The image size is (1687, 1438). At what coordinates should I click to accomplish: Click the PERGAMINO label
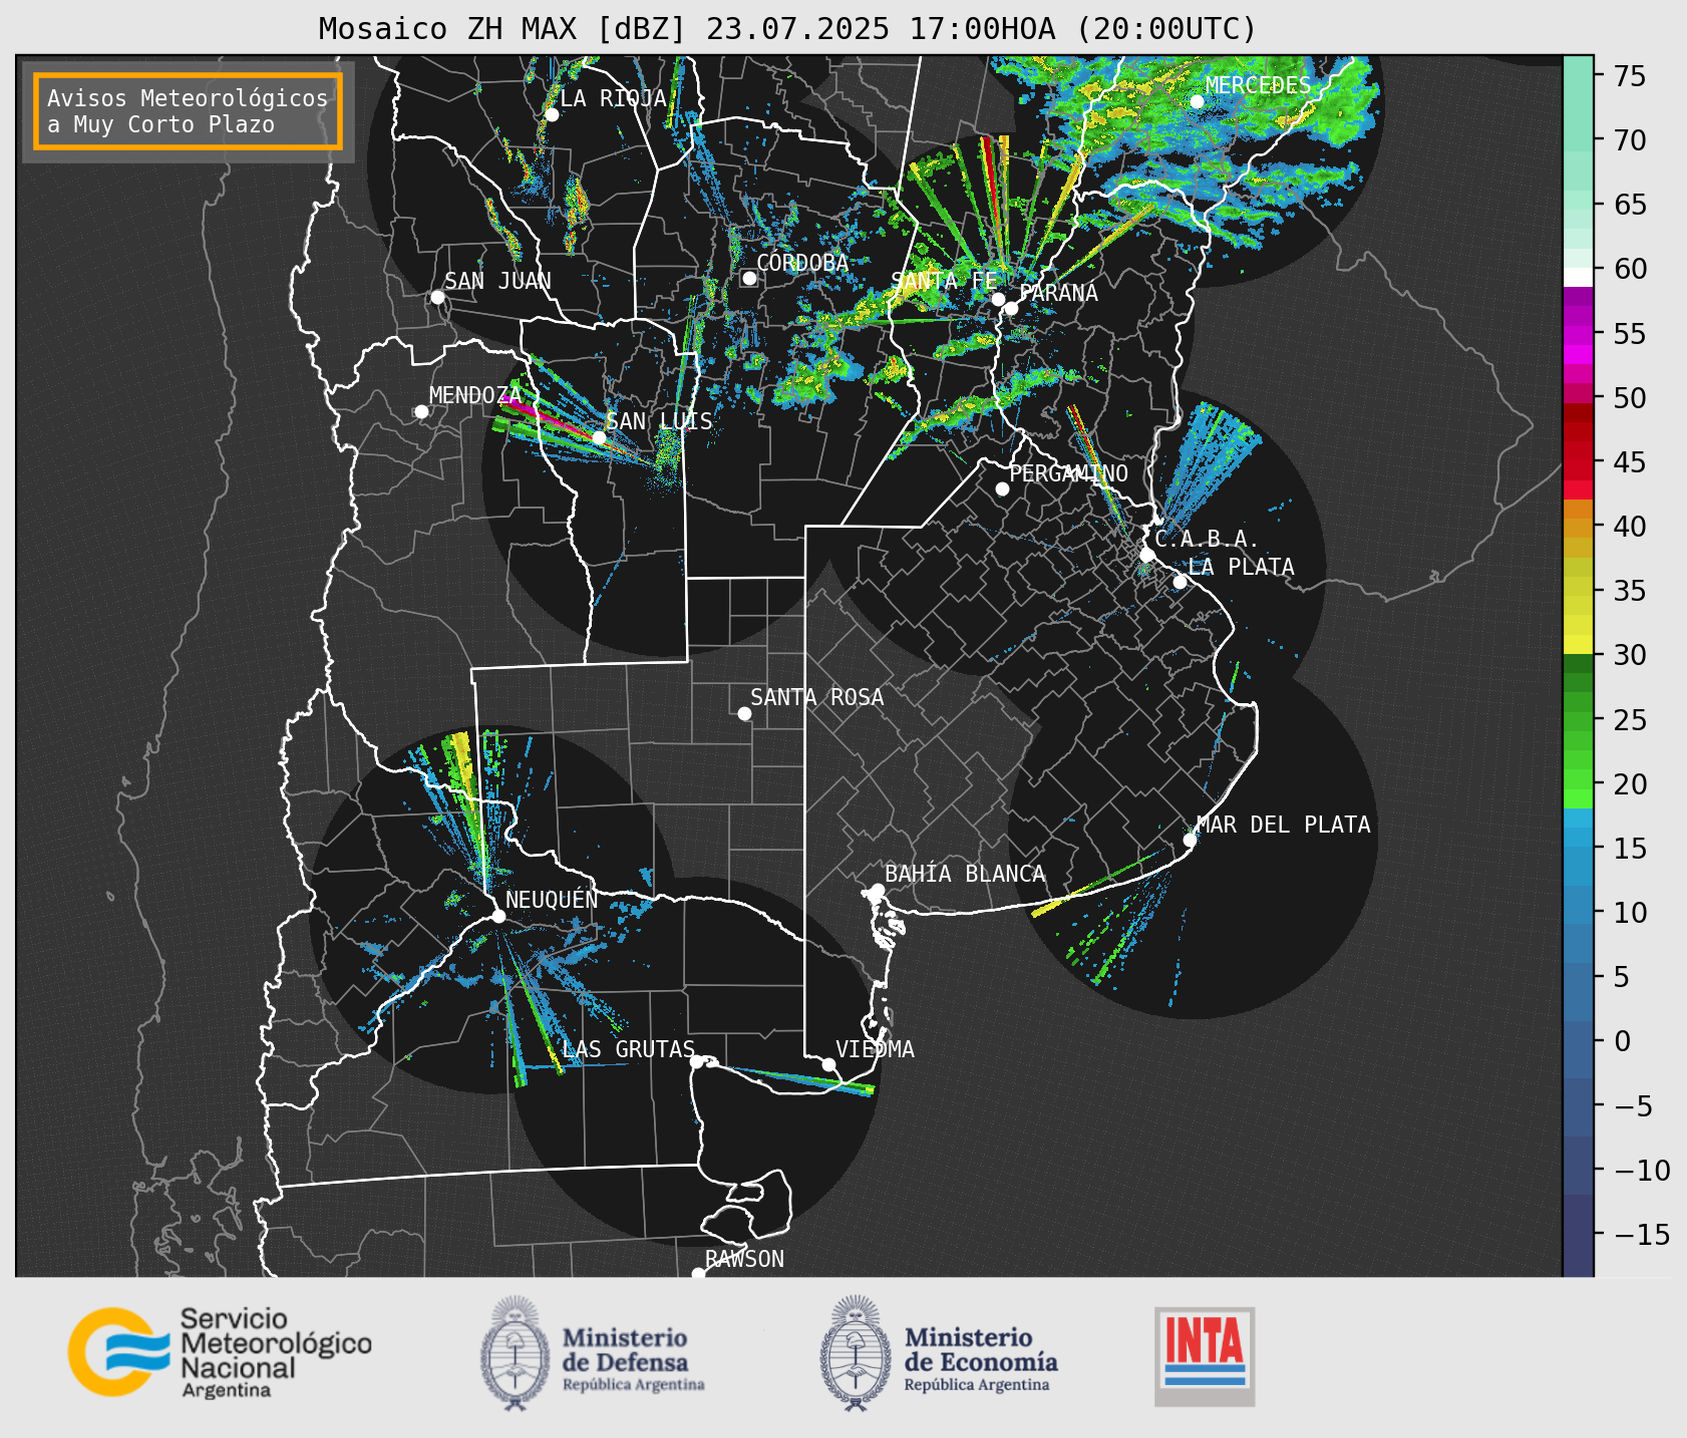[x=1069, y=473]
